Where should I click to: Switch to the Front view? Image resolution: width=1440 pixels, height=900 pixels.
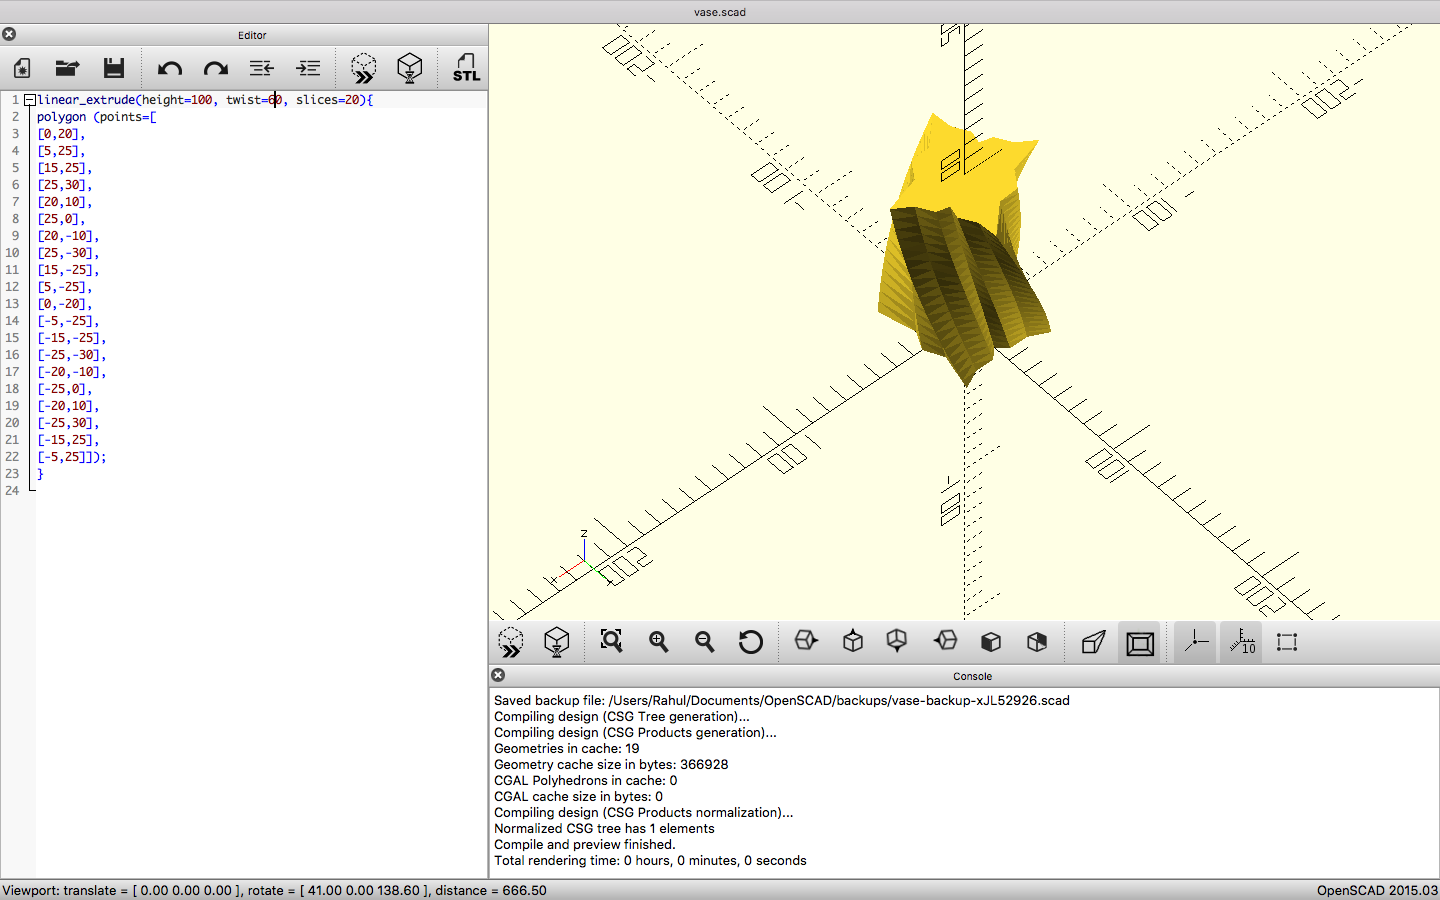991,642
